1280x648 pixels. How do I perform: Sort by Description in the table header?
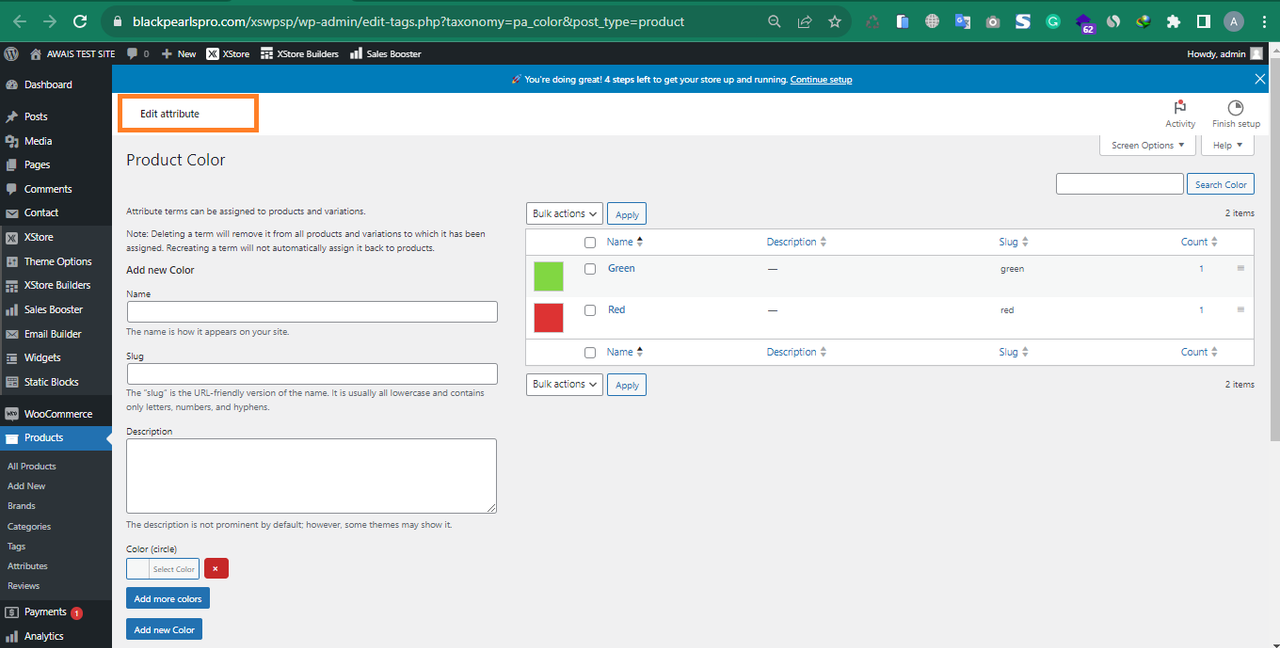click(x=798, y=242)
